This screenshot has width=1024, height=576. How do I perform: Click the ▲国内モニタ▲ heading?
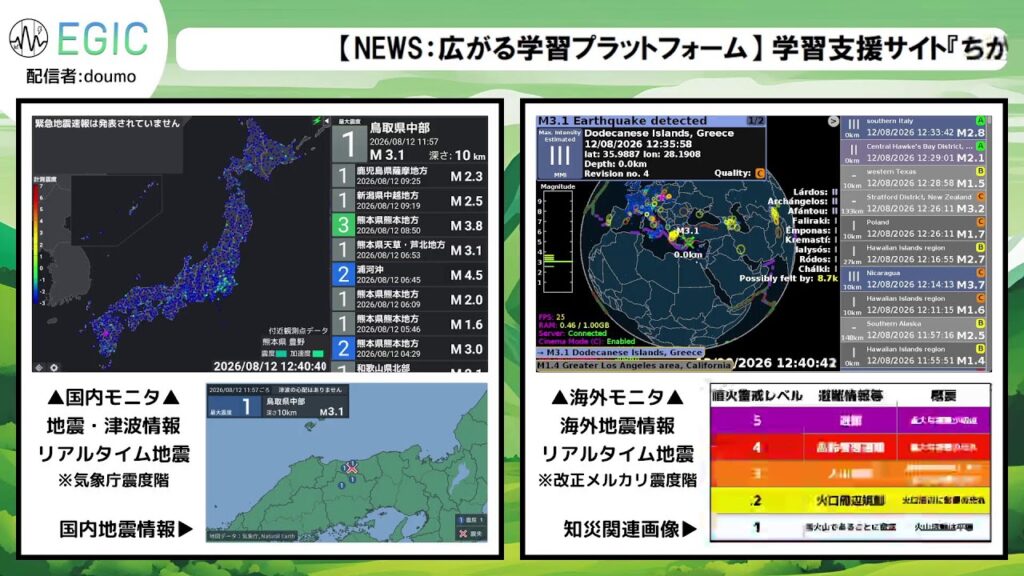pyautogui.click(x=113, y=397)
